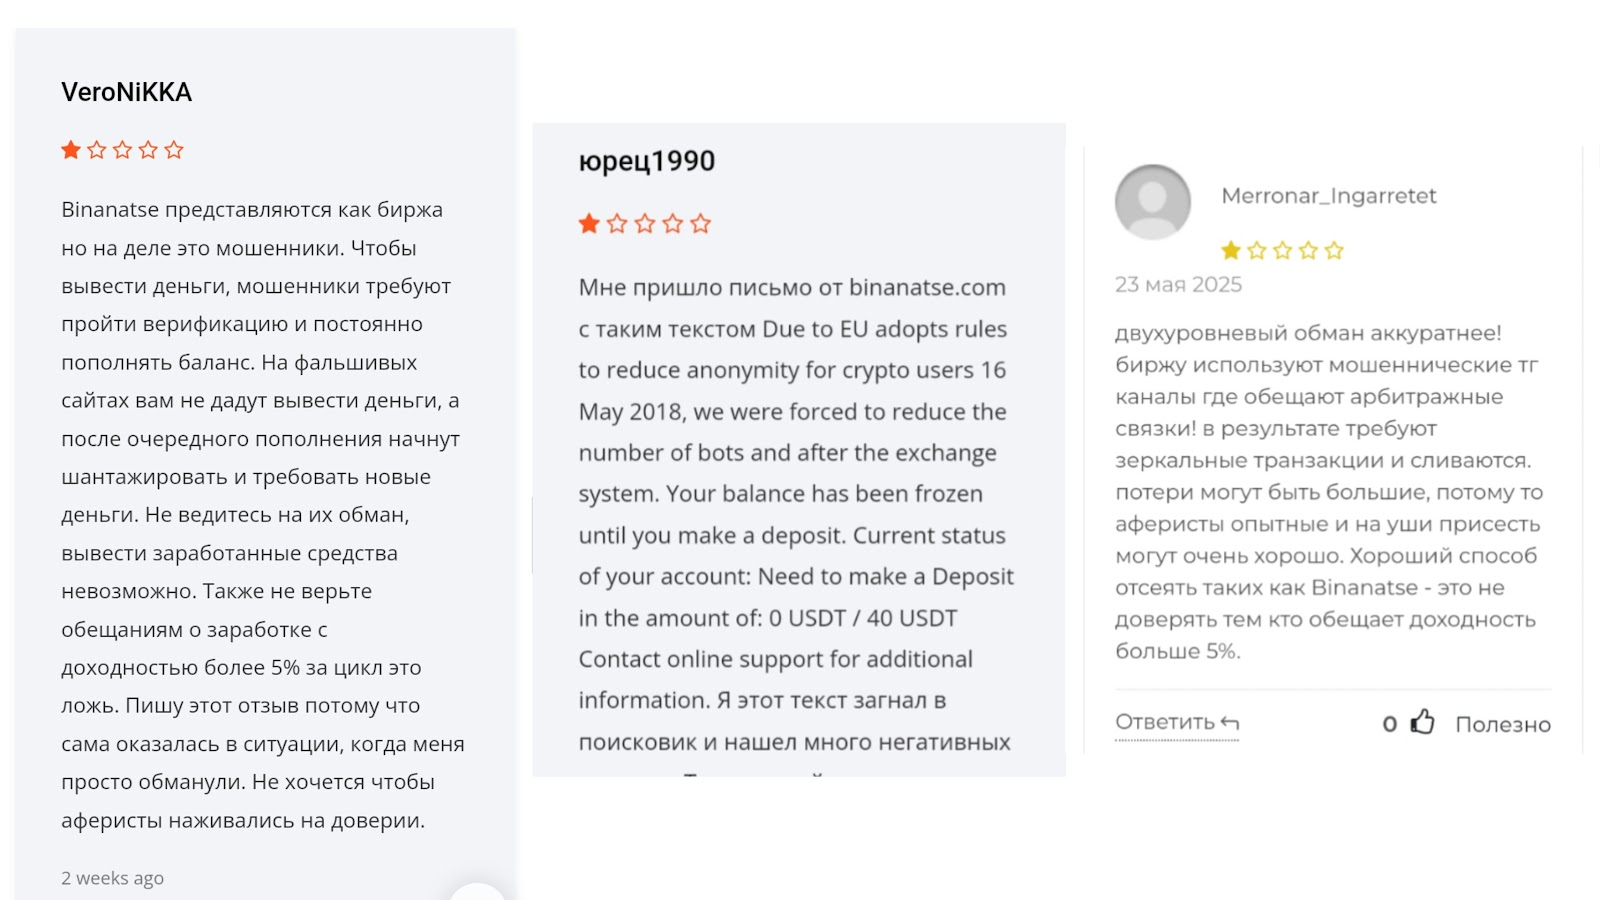The width and height of the screenshot is (1600, 900).
Task: Click the yellow filled star in Merronar_Ingarretet's review
Action: tap(1231, 250)
